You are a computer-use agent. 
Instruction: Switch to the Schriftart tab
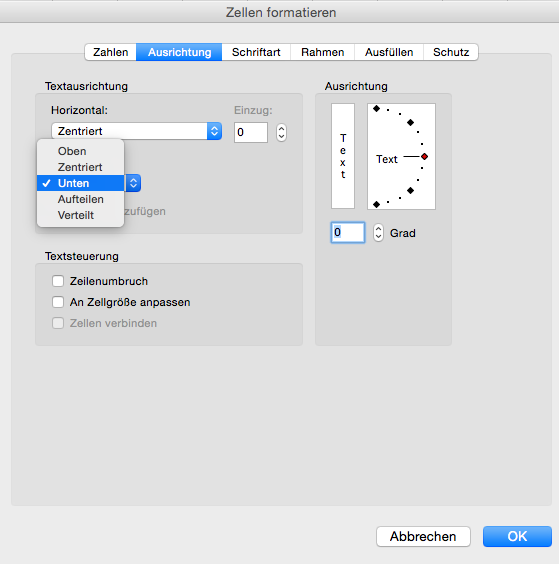coord(256,52)
